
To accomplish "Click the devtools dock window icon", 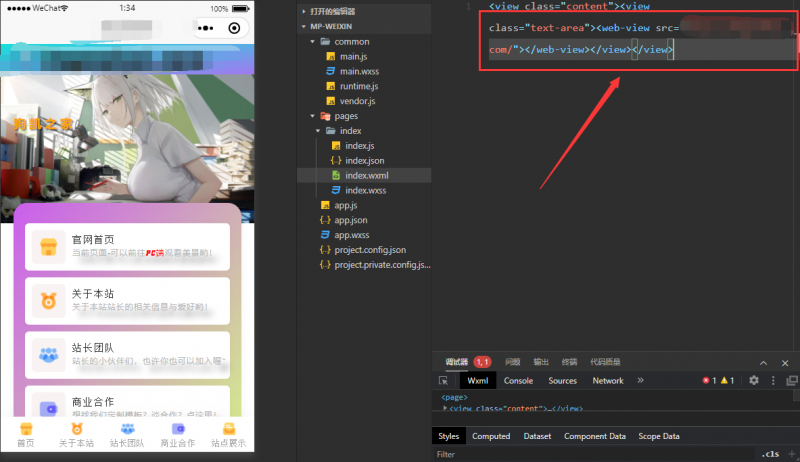I will pyautogui.click(x=792, y=381).
